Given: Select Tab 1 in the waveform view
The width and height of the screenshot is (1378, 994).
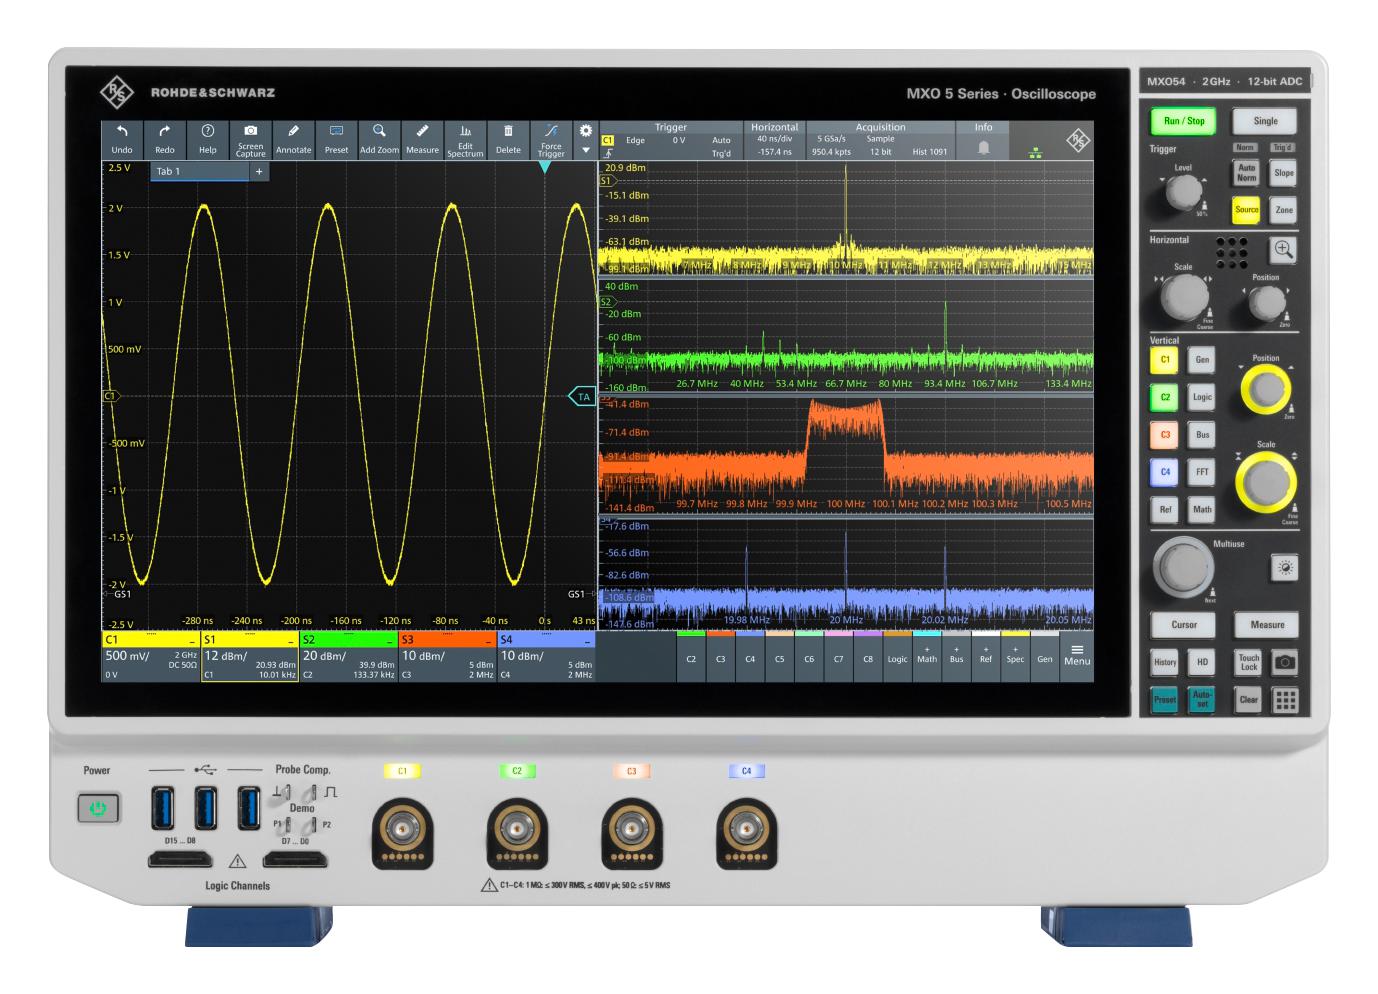Looking at the screenshot, I should (x=199, y=172).
